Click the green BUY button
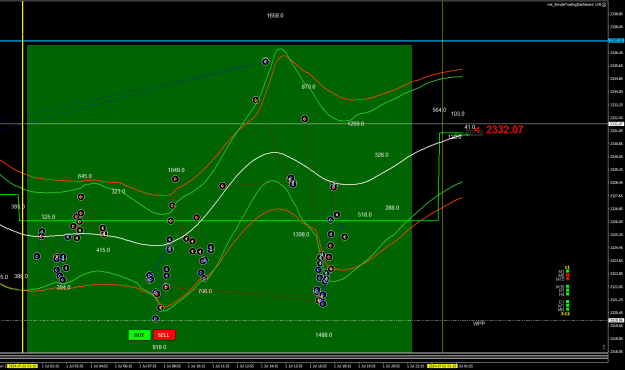Viewport: 625px width, 370px height. (140, 335)
